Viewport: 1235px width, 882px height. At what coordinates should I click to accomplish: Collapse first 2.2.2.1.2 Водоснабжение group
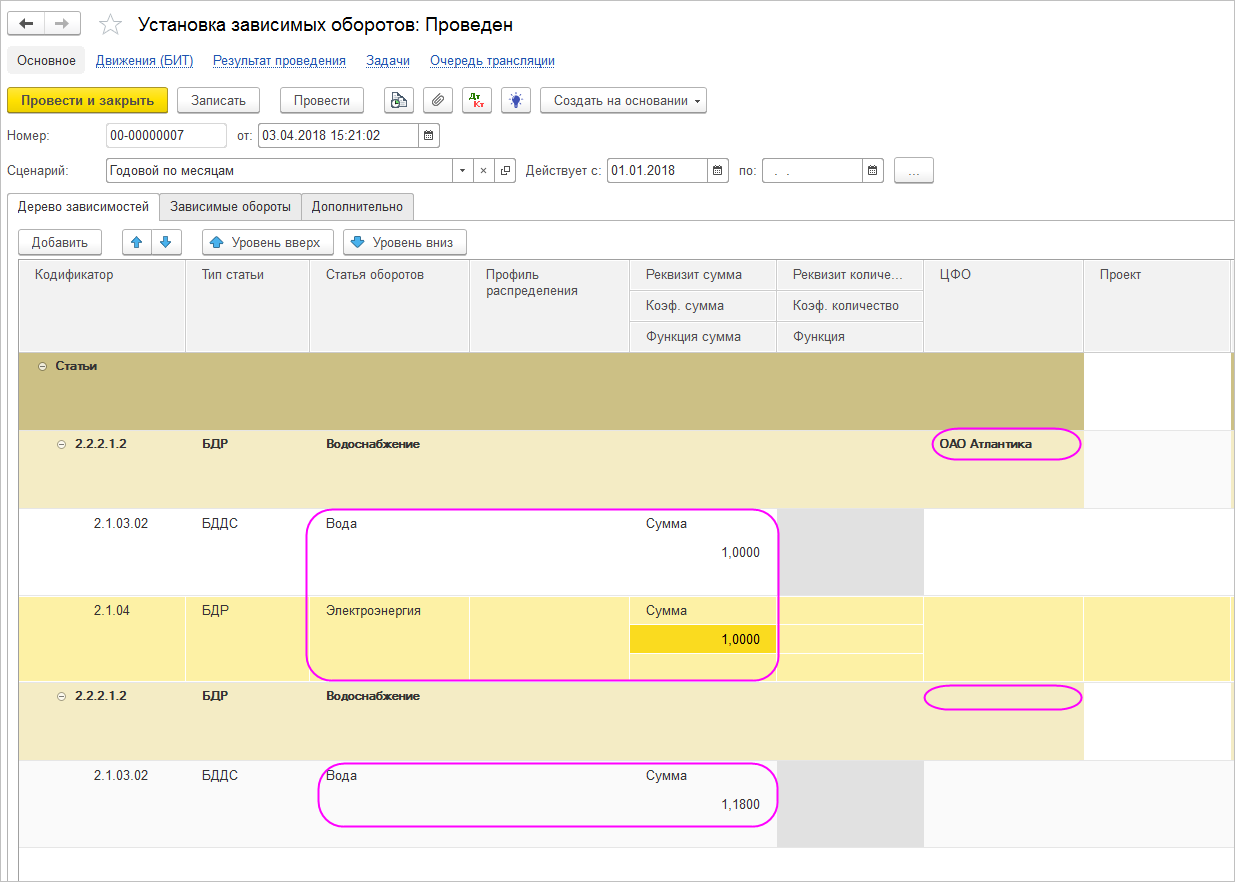(62, 444)
